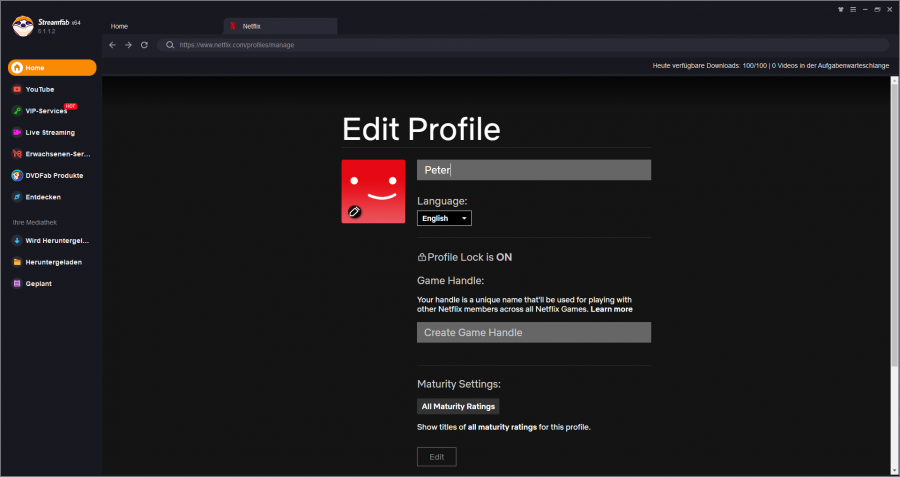Screen dimensions: 900x477
Task: Open the Home section in sidebar
Action: pyautogui.click(x=52, y=68)
